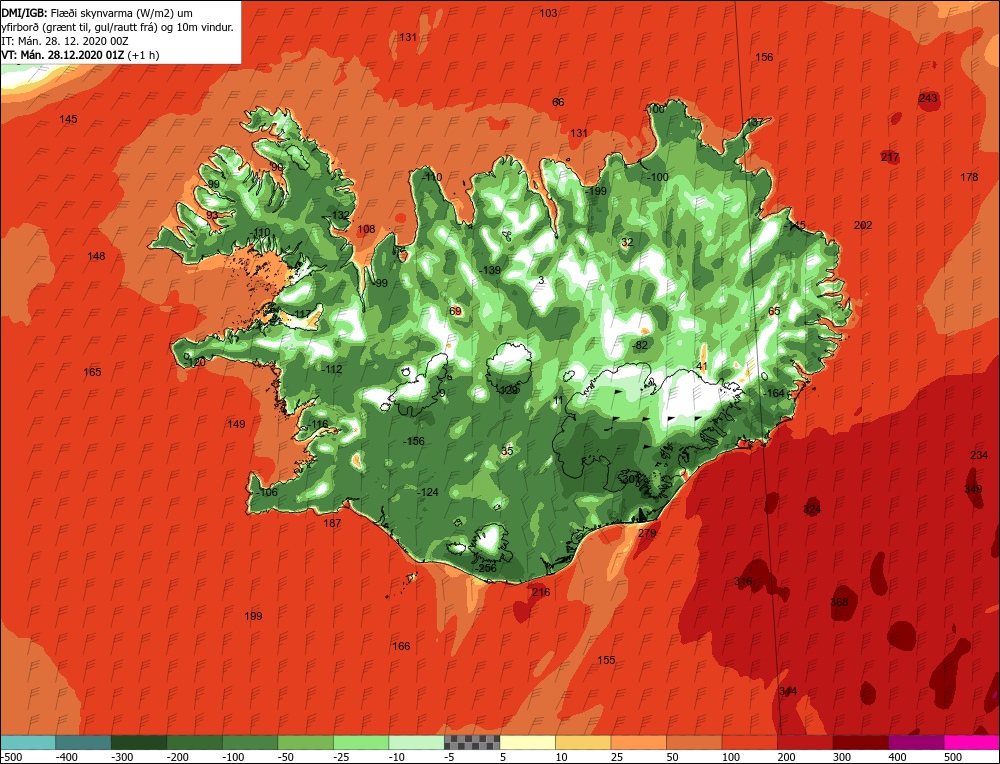Click the flux value 216 off the south coast

point(541,592)
